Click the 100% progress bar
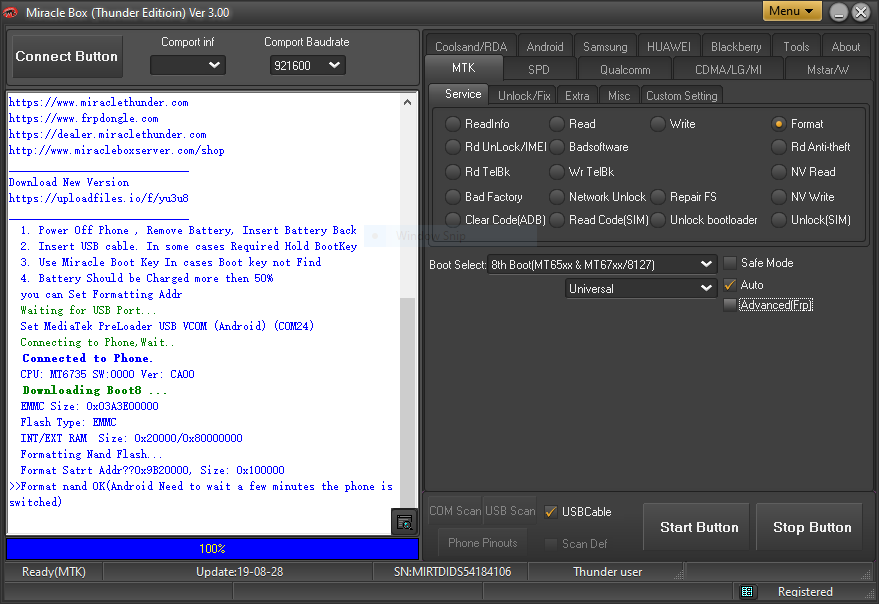 click(212, 548)
